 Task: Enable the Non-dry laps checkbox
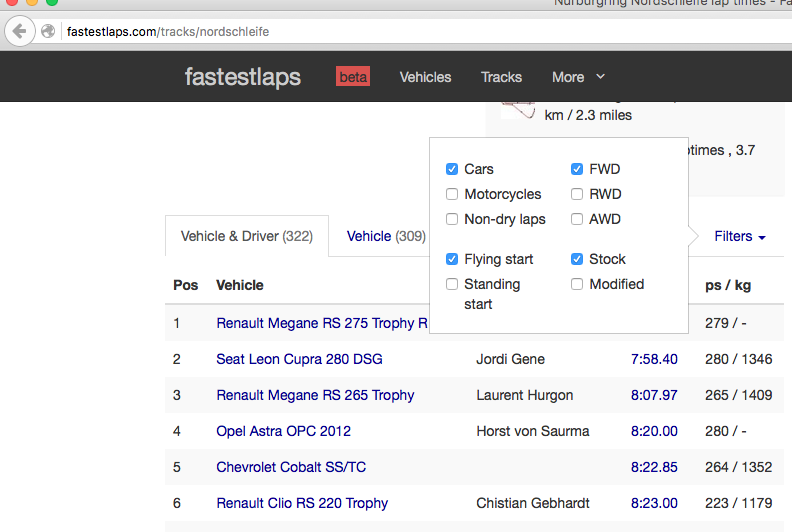coord(452,219)
